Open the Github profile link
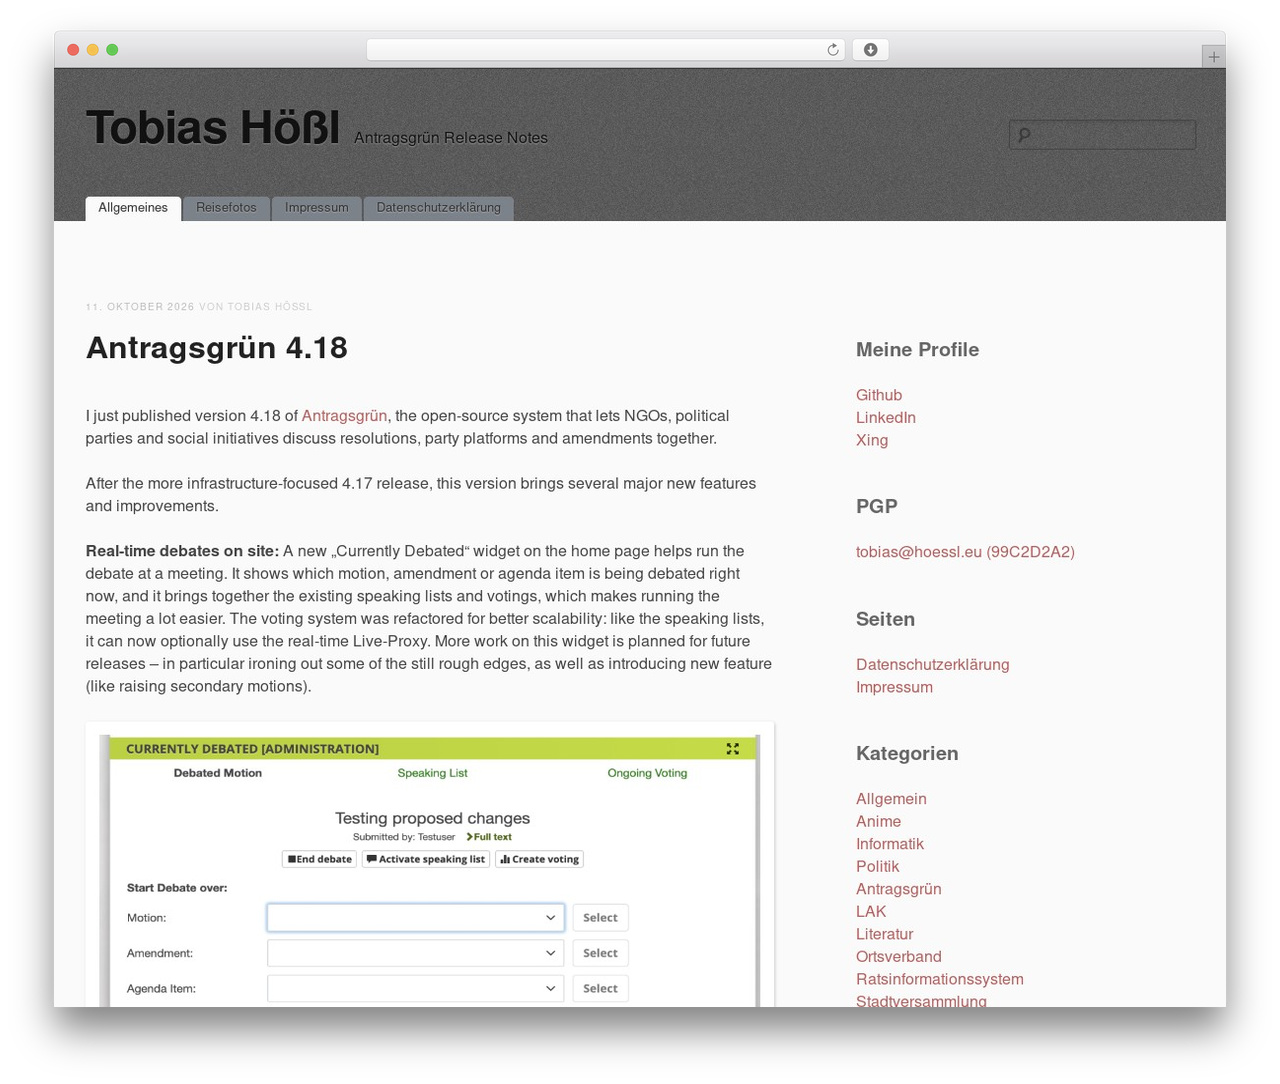 pyautogui.click(x=879, y=395)
